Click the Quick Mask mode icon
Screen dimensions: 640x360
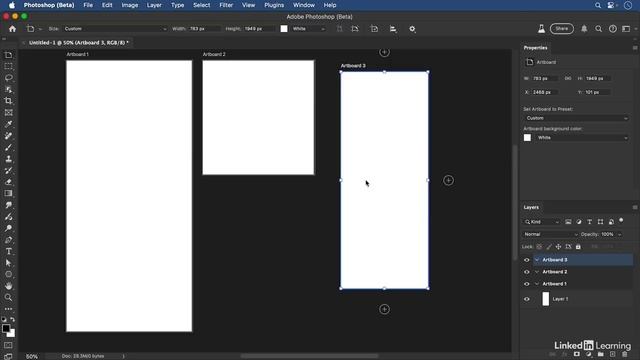click(x=8, y=346)
